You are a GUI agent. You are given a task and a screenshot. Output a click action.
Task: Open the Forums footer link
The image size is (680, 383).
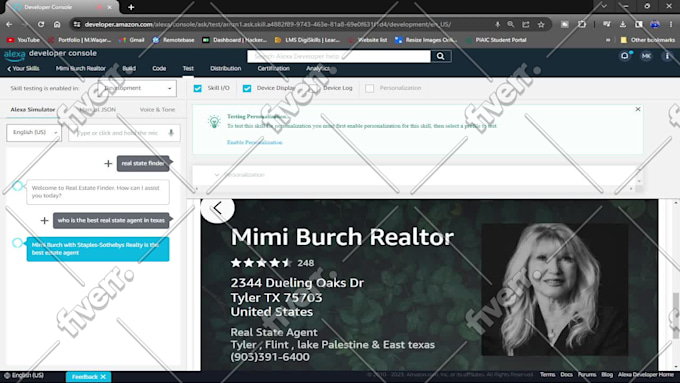click(587, 375)
